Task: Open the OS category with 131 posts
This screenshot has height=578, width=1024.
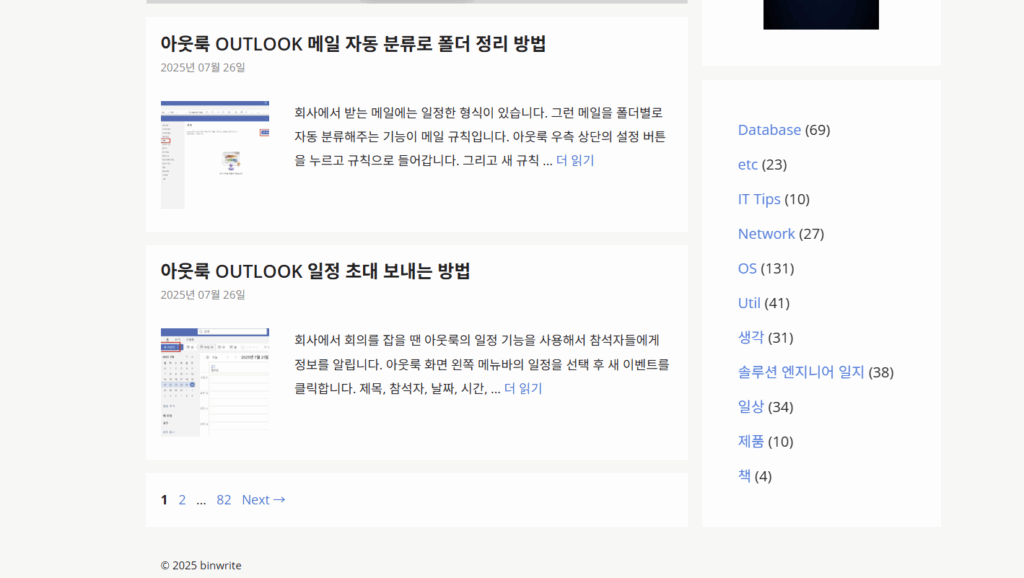Action: click(x=746, y=268)
